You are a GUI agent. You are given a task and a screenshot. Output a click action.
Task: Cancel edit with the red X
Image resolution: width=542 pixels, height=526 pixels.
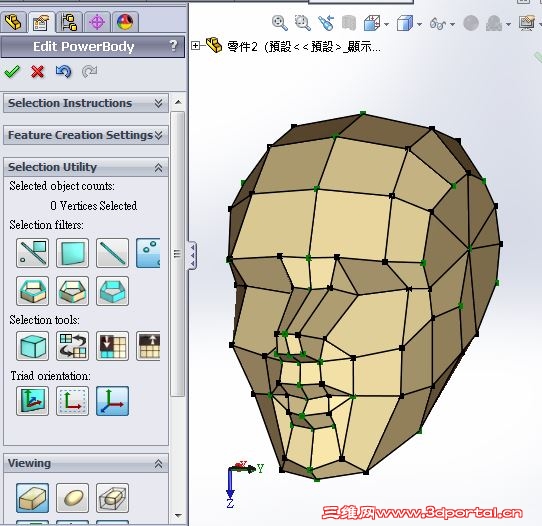pyautogui.click(x=38, y=72)
